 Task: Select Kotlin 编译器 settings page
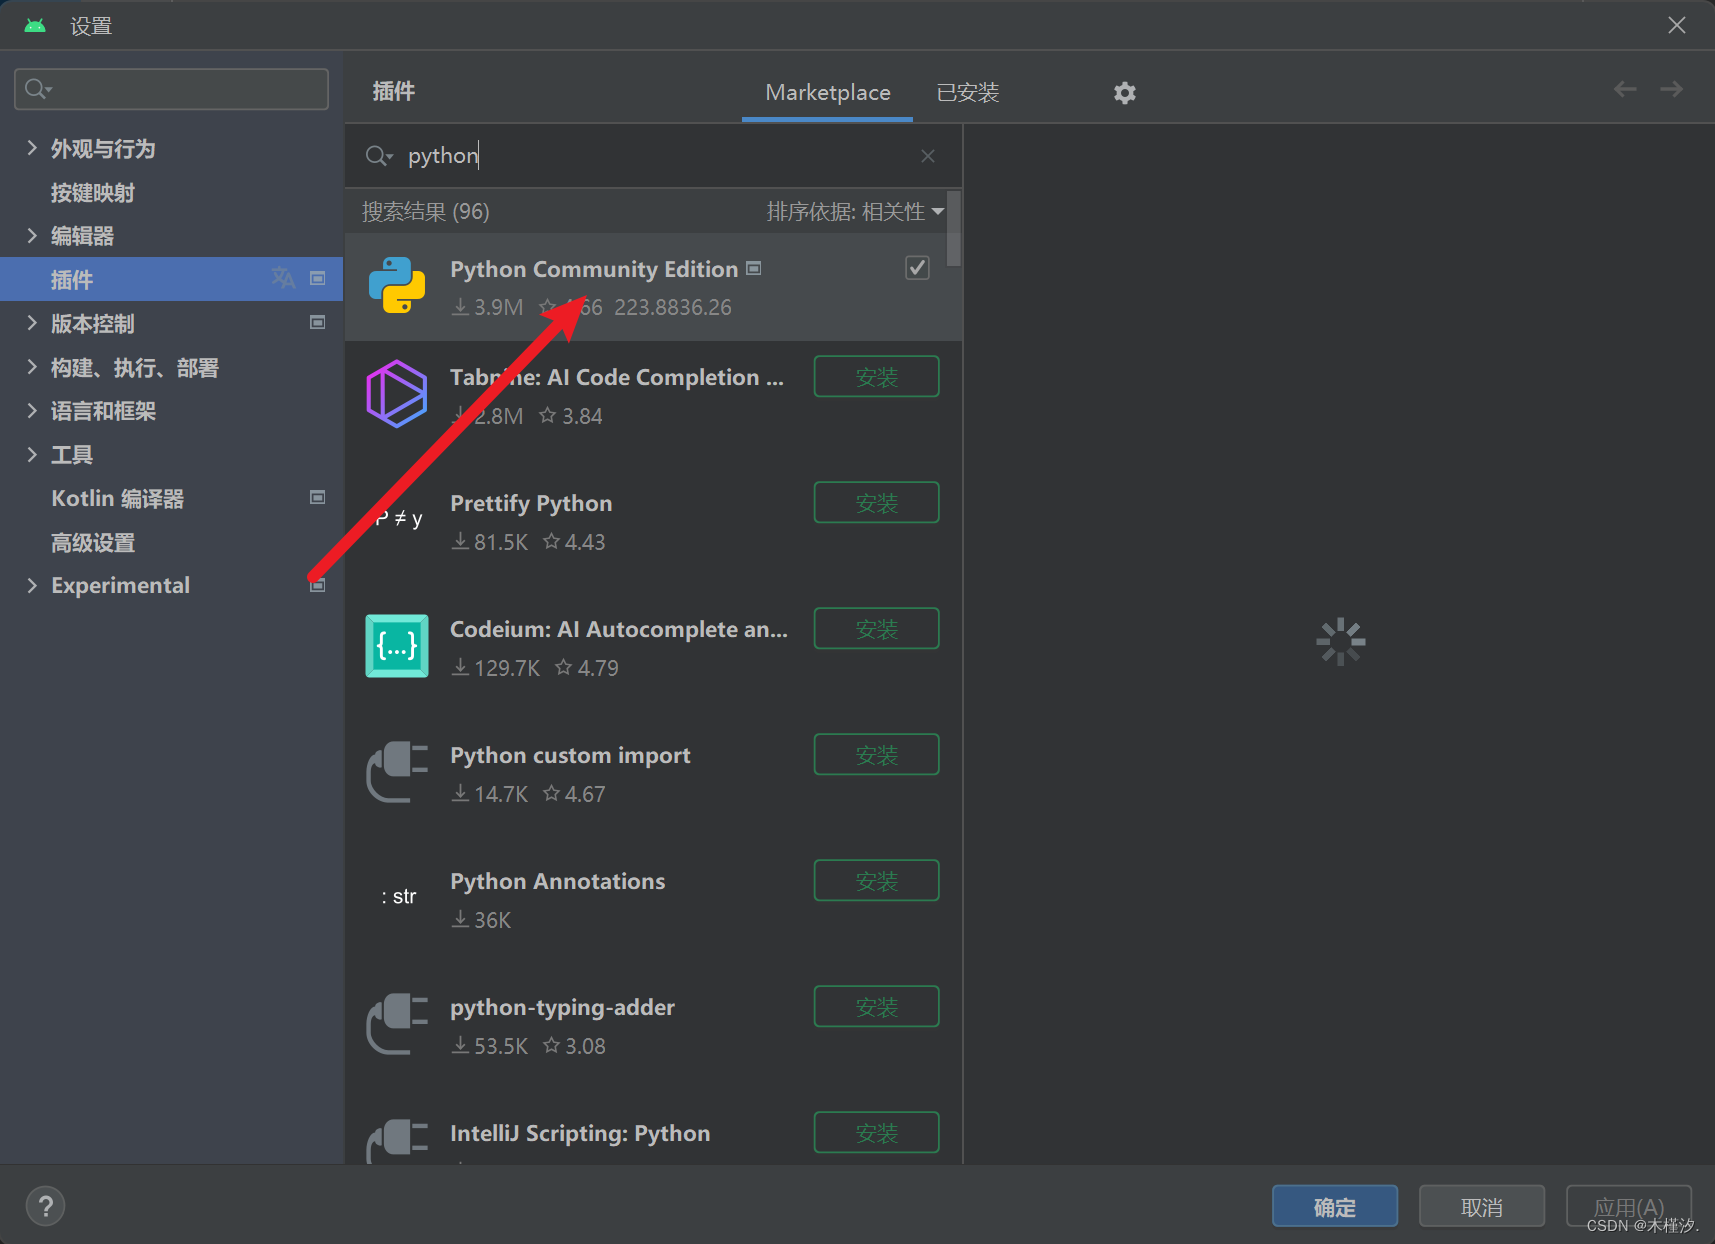point(118,498)
